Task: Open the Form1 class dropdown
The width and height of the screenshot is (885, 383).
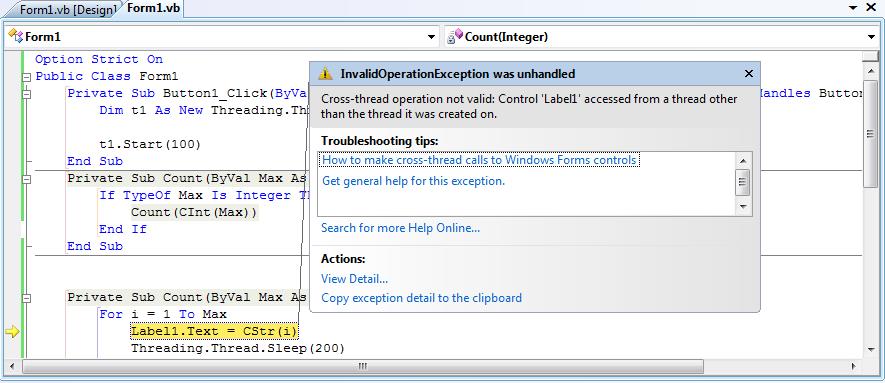Action: tap(431, 37)
